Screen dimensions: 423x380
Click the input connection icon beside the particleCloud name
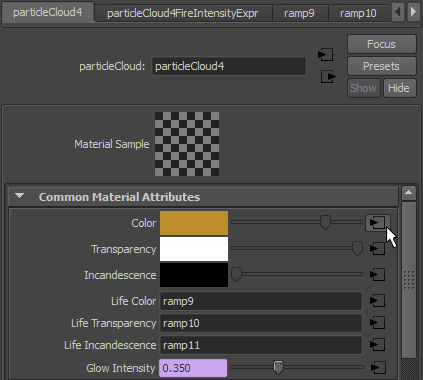[x=325, y=54]
